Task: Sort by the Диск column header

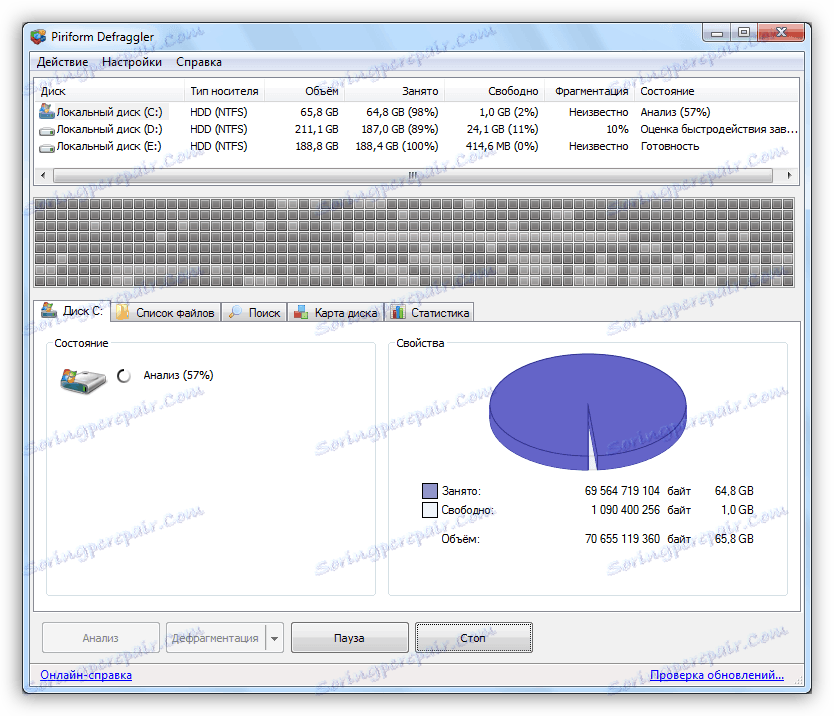Action: pos(110,91)
